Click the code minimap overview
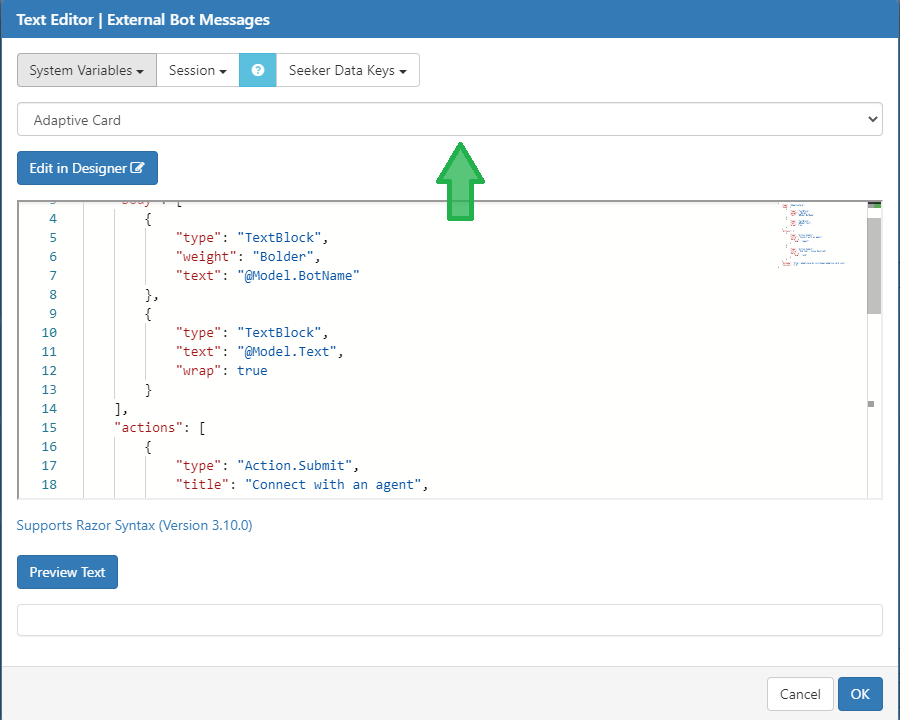Image resolution: width=900 pixels, height=720 pixels. tap(812, 234)
